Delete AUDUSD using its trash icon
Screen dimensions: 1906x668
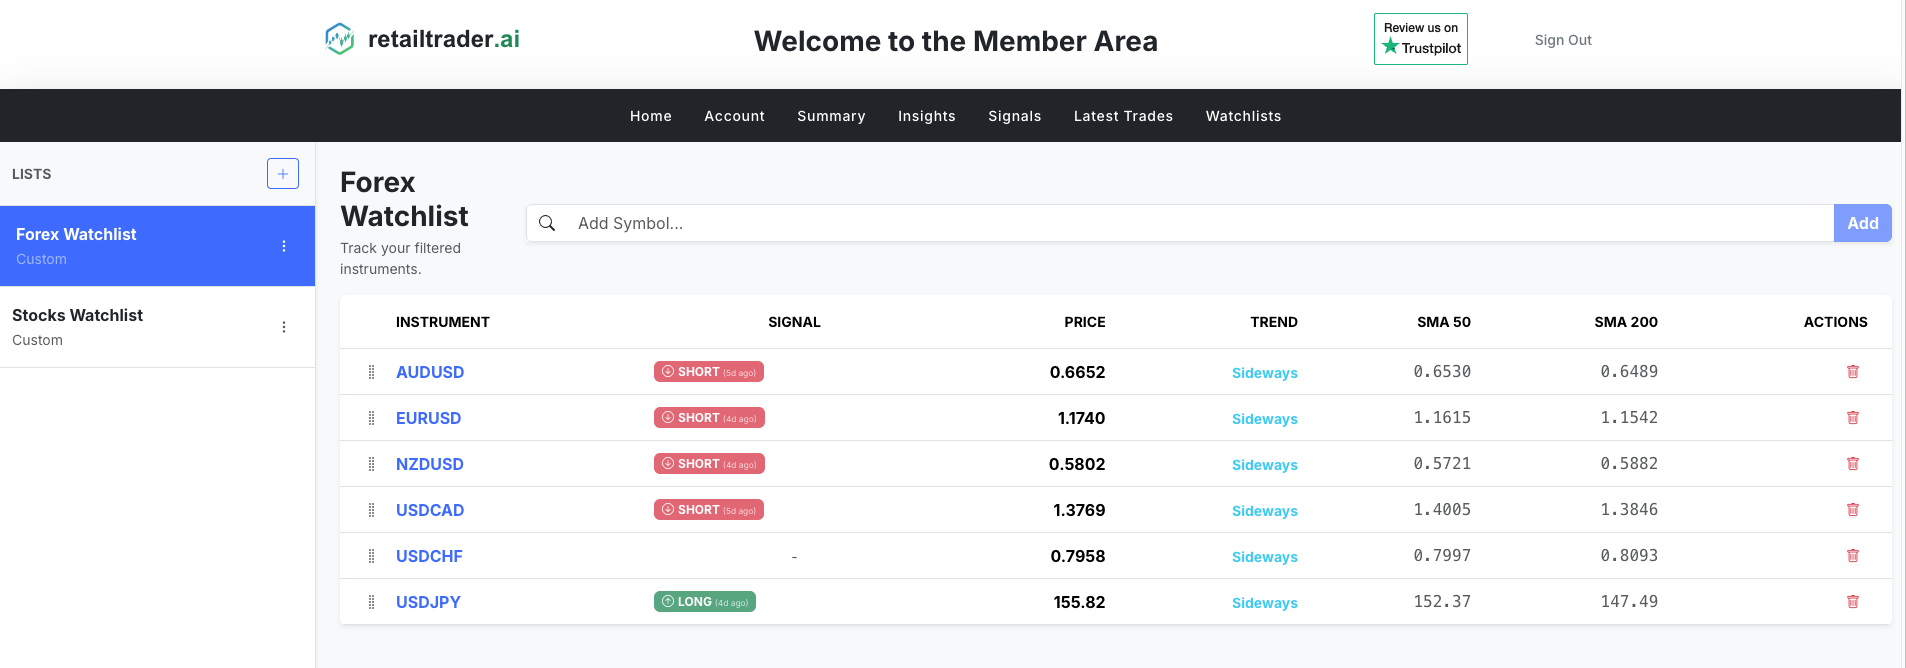tap(1852, 372)
